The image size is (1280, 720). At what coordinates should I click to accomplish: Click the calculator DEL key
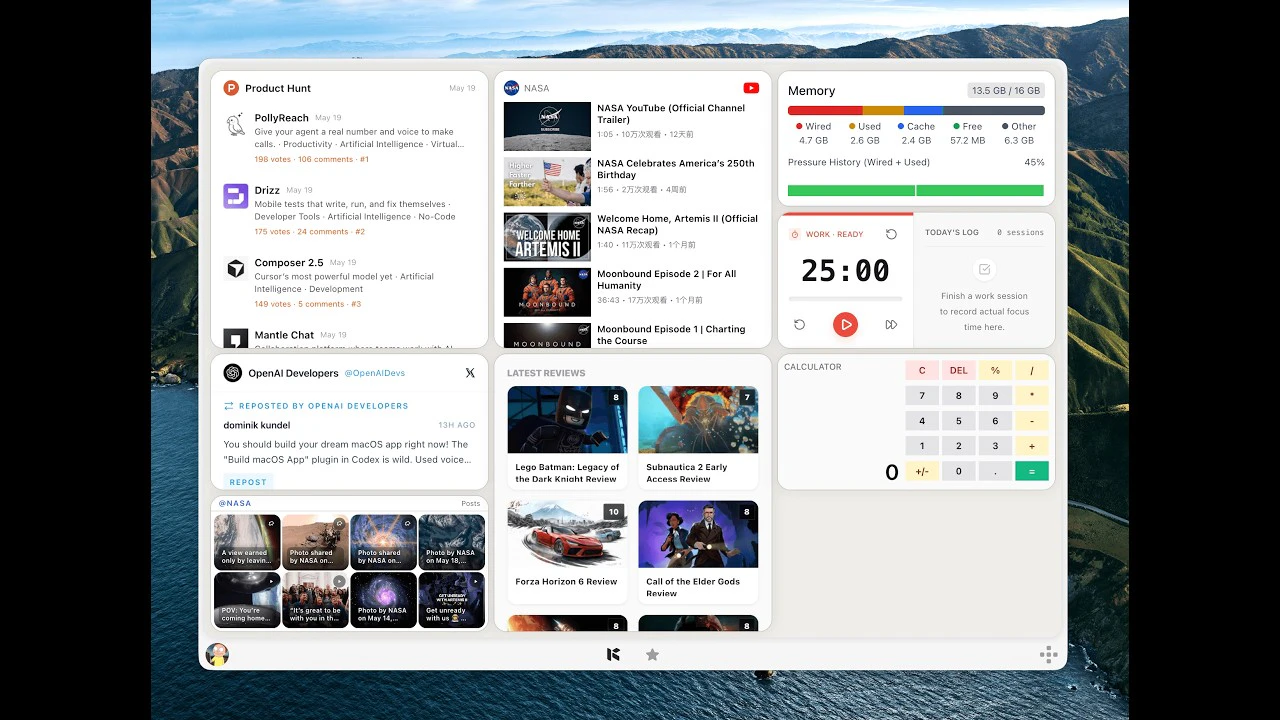[958, 370]
